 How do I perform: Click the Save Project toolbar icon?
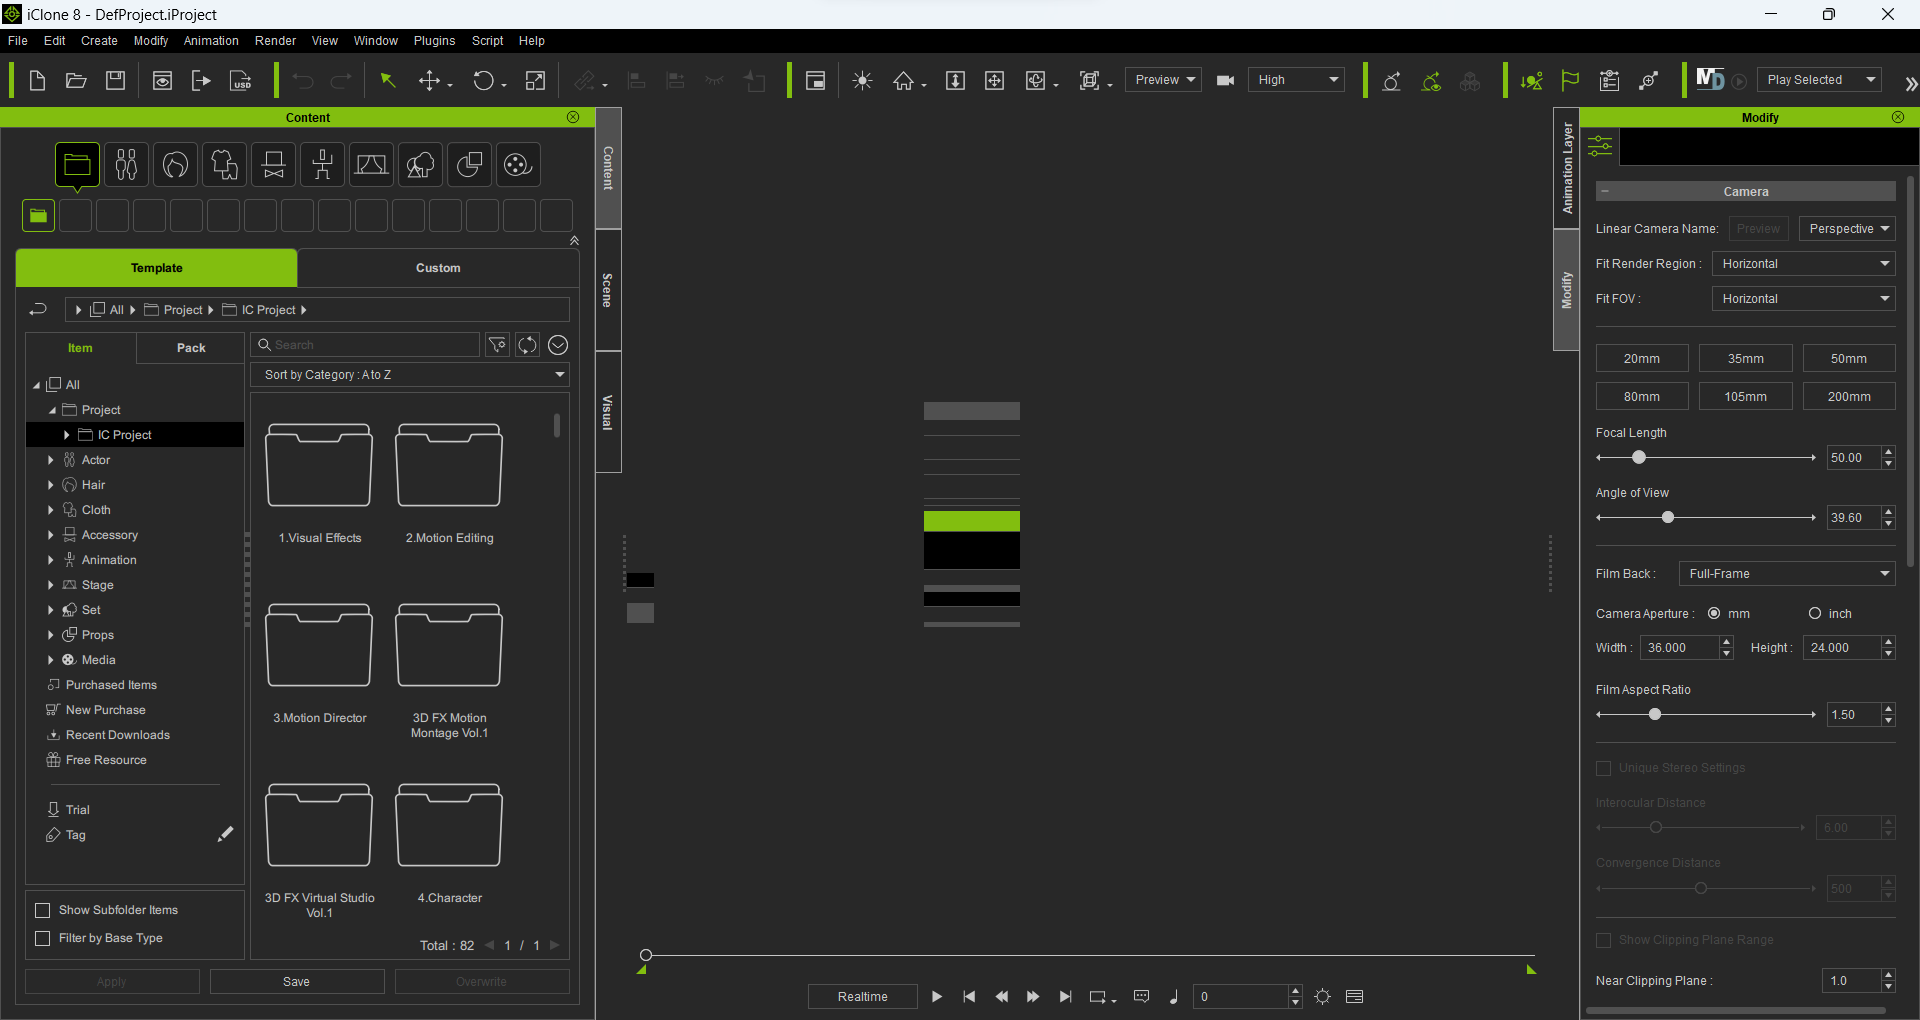pos(116,81)
